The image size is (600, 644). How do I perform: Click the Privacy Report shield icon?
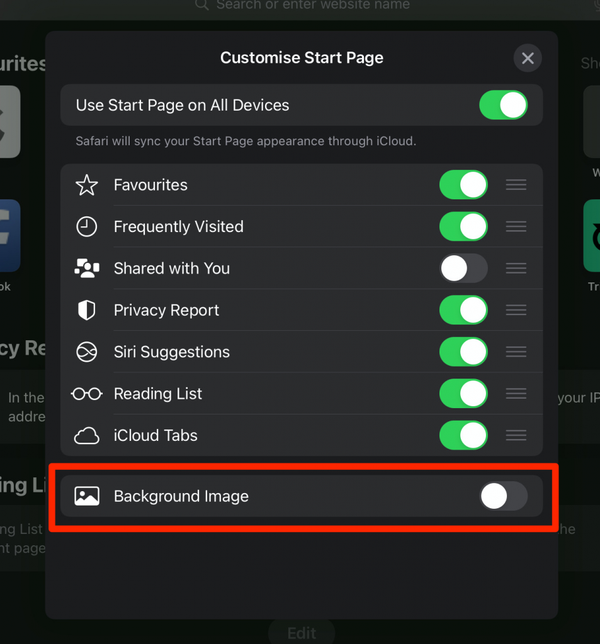pyautogui.click(x=87, y=310)
